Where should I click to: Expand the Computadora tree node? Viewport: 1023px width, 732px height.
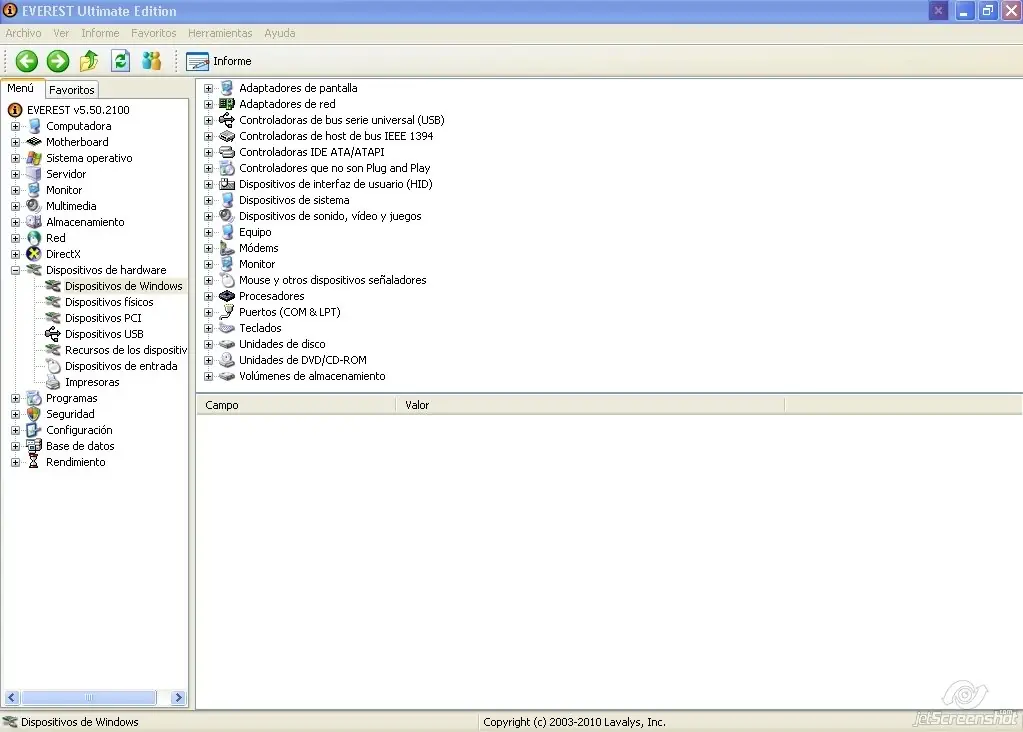click(x=15, y=127)
